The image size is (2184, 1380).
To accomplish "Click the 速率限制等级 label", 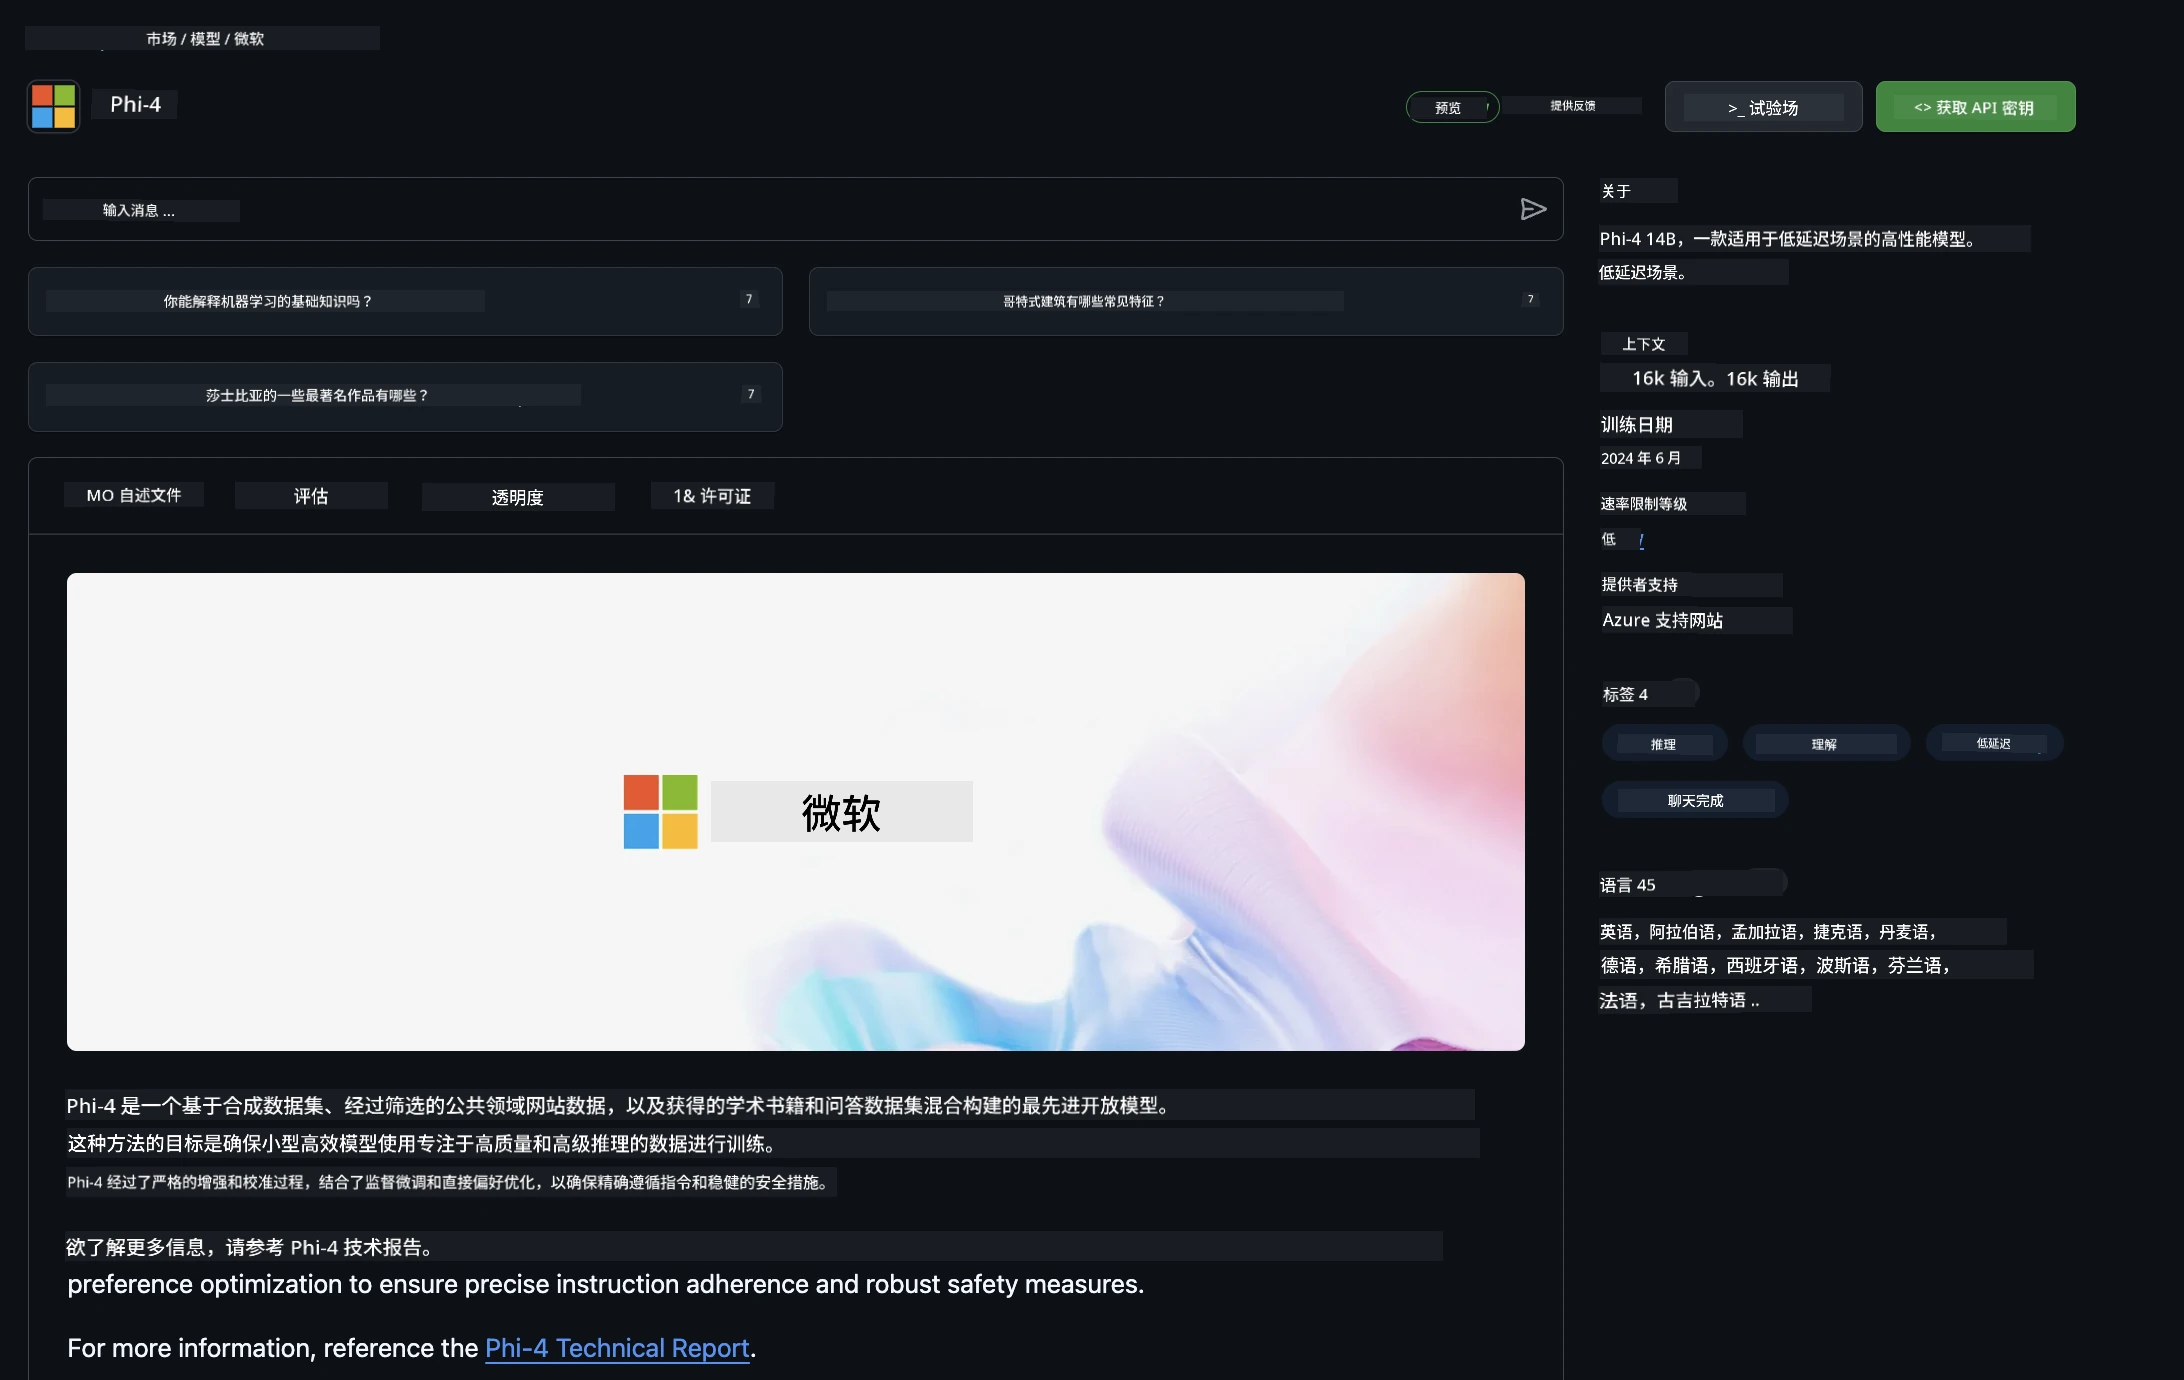I will click(1644, 503).
